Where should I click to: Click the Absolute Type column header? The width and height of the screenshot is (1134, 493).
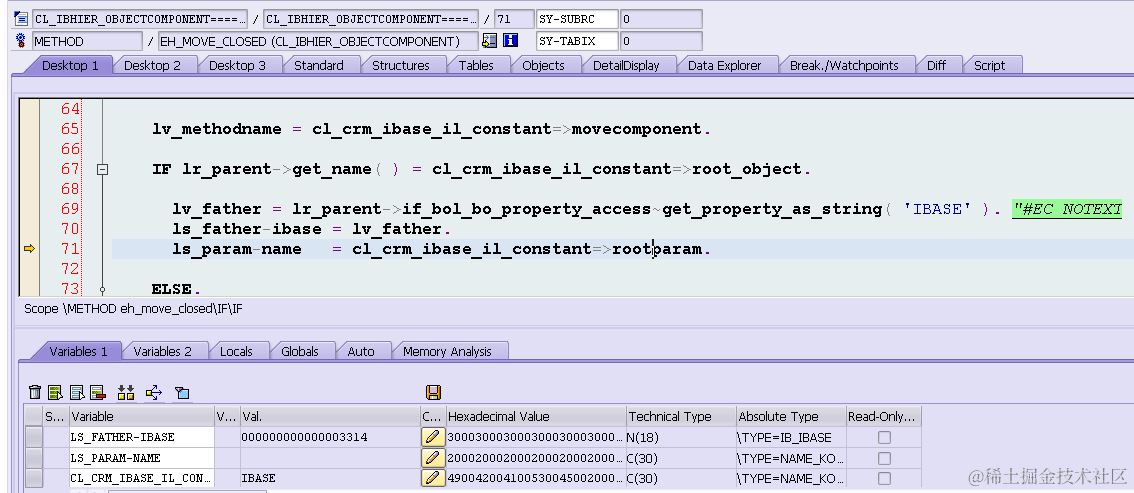click(791, 416)
